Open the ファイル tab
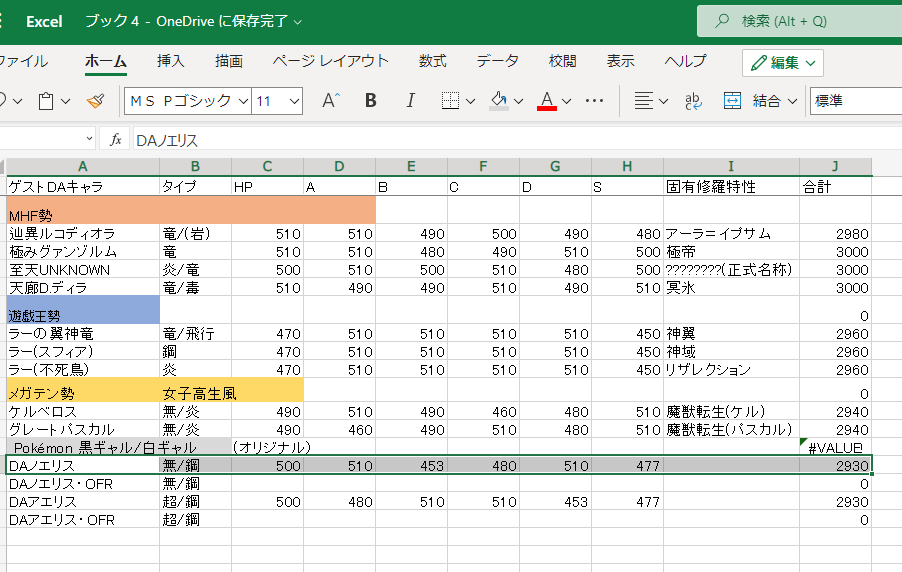Screen dimensions: 902x572 point(22,61)
